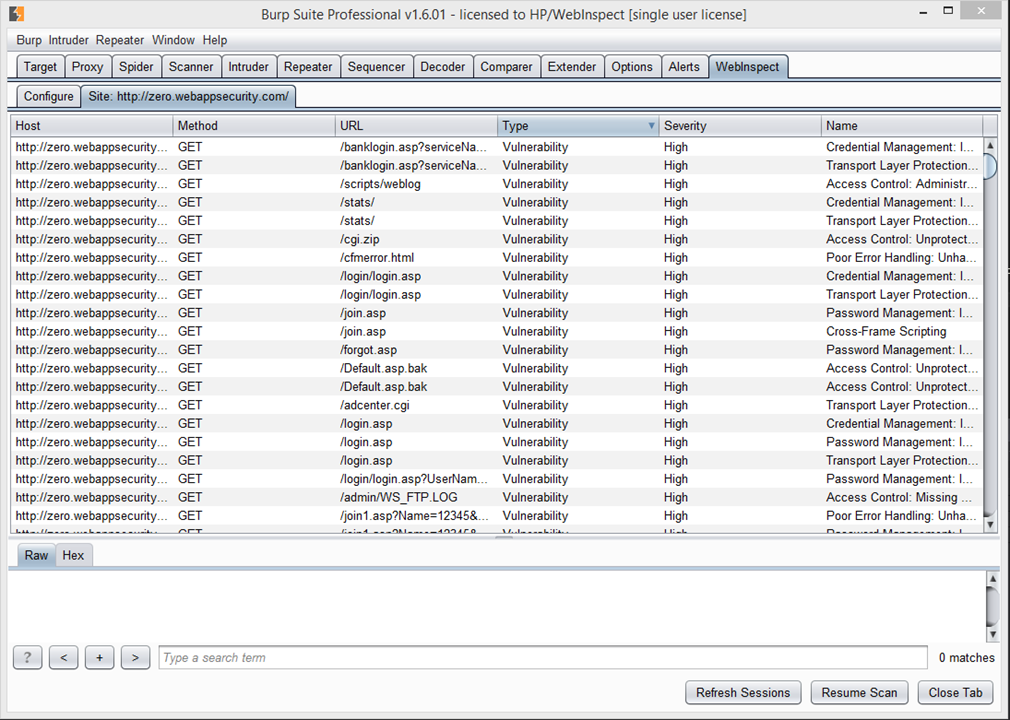Select the Cross-Frame Scripting entry

(886, 332)
